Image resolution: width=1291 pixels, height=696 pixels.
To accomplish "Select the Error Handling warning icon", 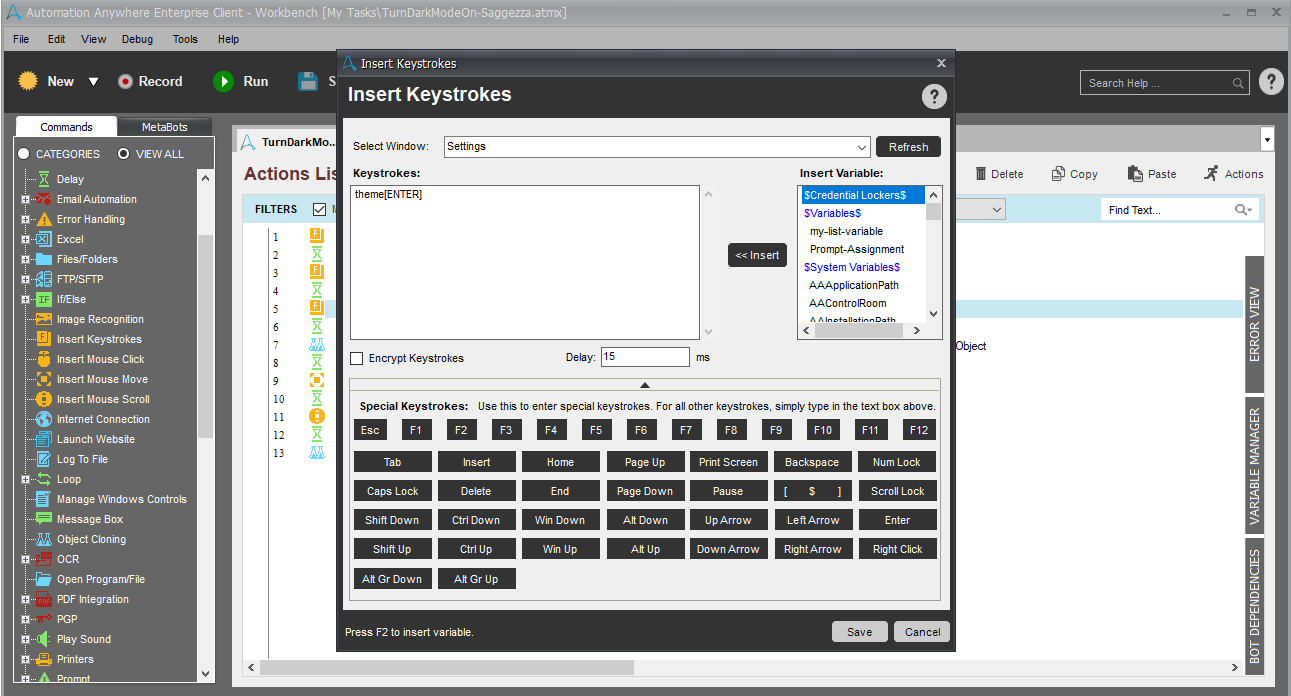I will pos(44,219).
